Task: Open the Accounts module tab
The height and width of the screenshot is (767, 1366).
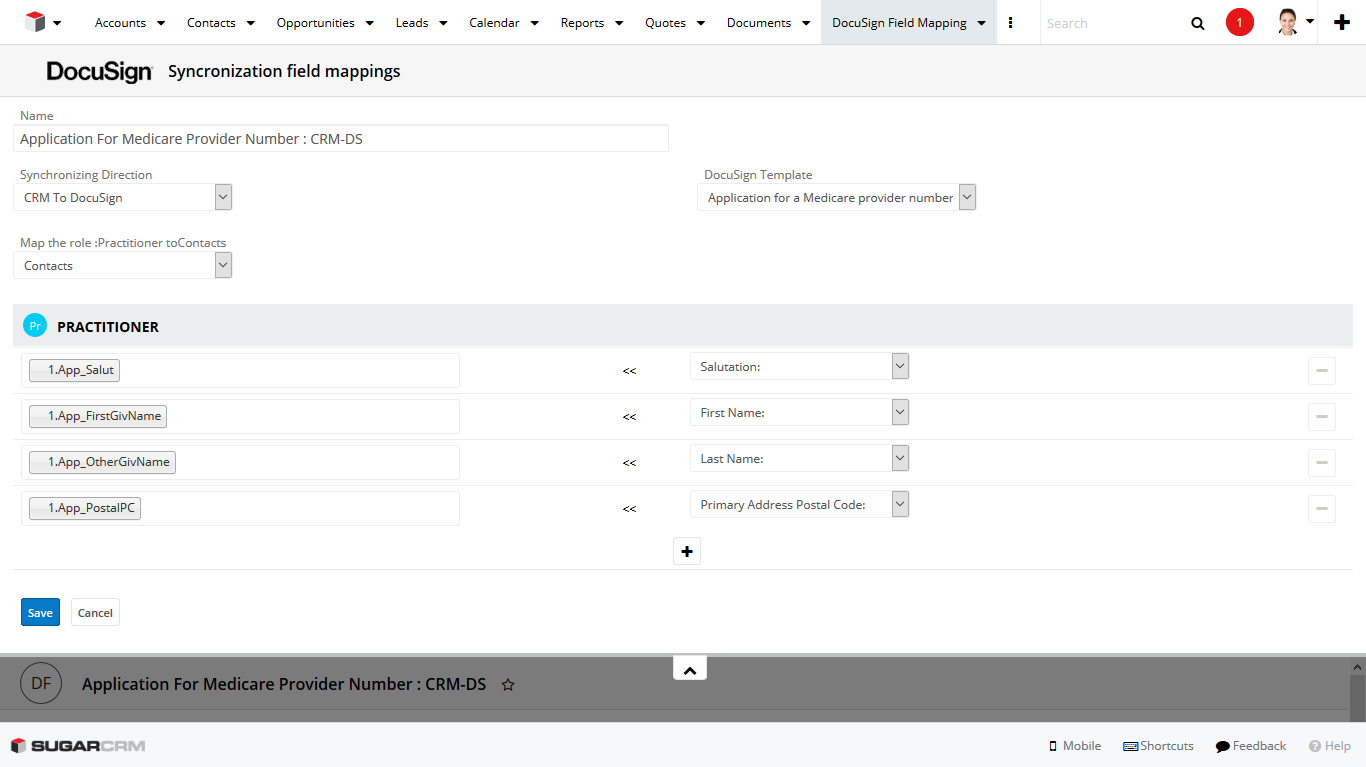Action: (120, 23)
